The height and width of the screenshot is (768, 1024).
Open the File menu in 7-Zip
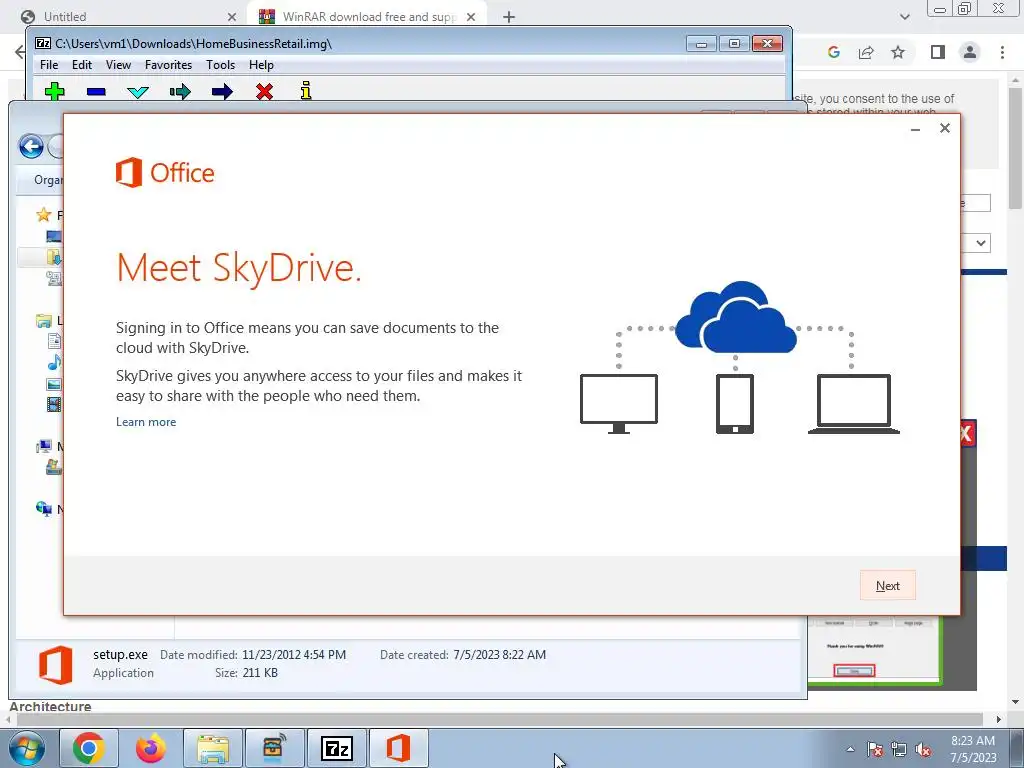tap(49, 65)
